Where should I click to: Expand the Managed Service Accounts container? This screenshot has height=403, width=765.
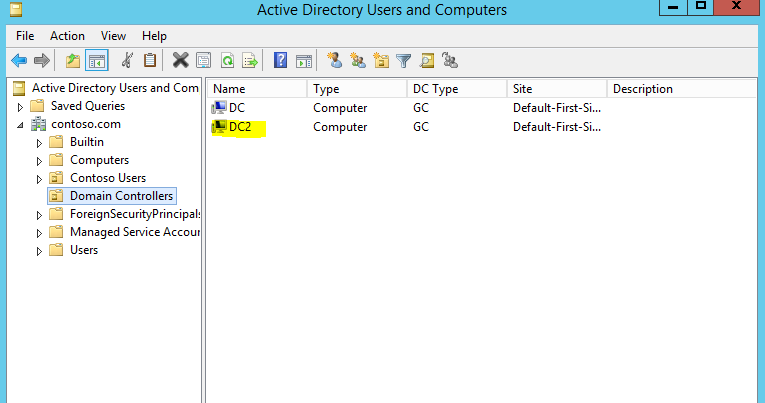39,233
